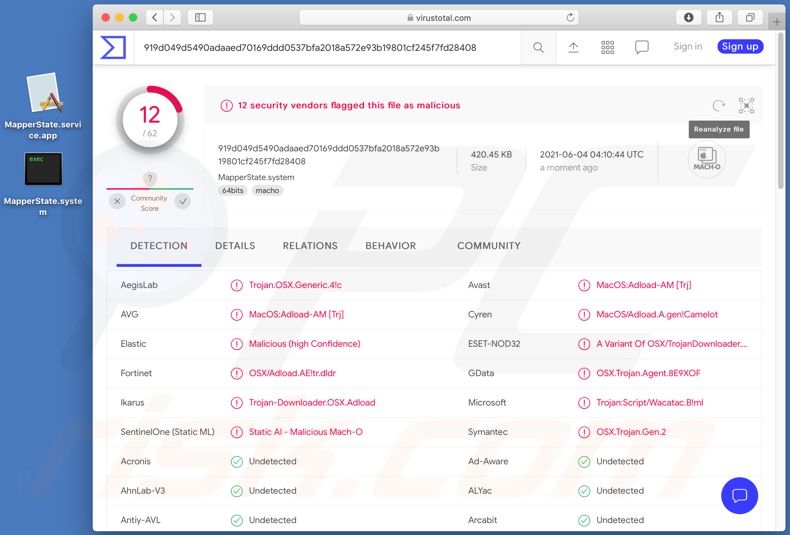Show Safari downloads
Screen dimensions: 790x535
pos(688,18)
